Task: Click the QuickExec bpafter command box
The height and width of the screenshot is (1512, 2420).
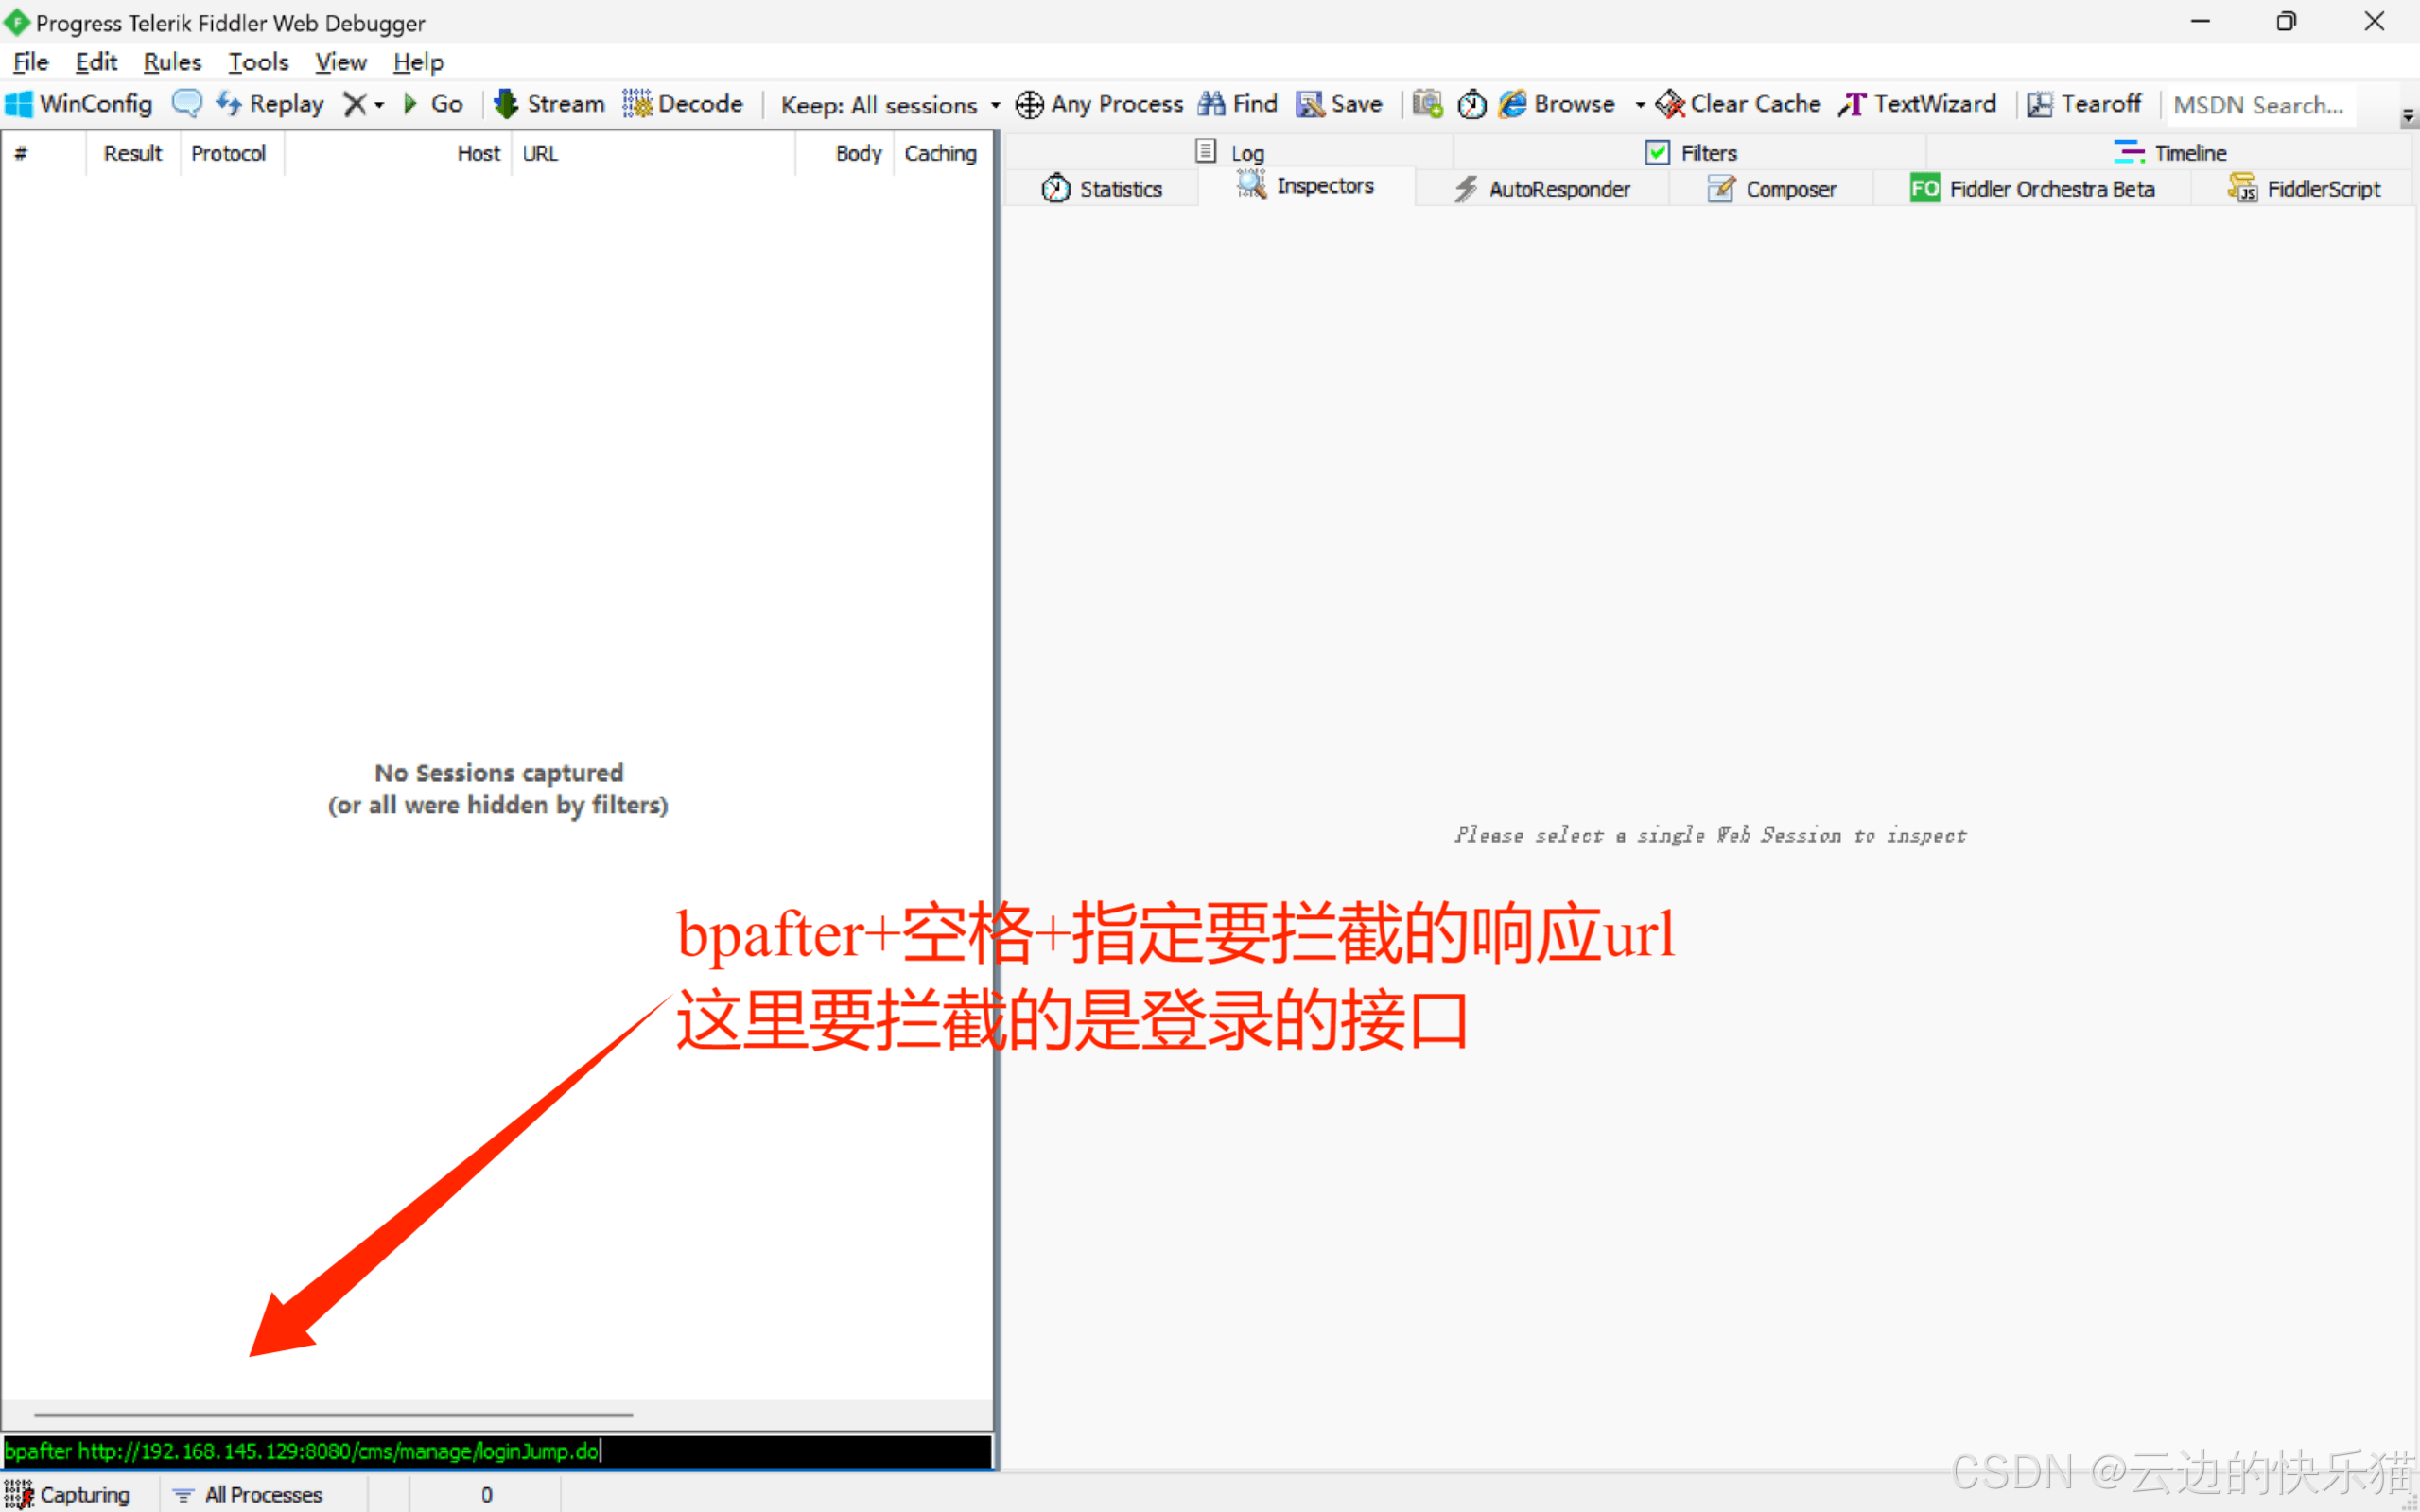Action: (497, 1451)
